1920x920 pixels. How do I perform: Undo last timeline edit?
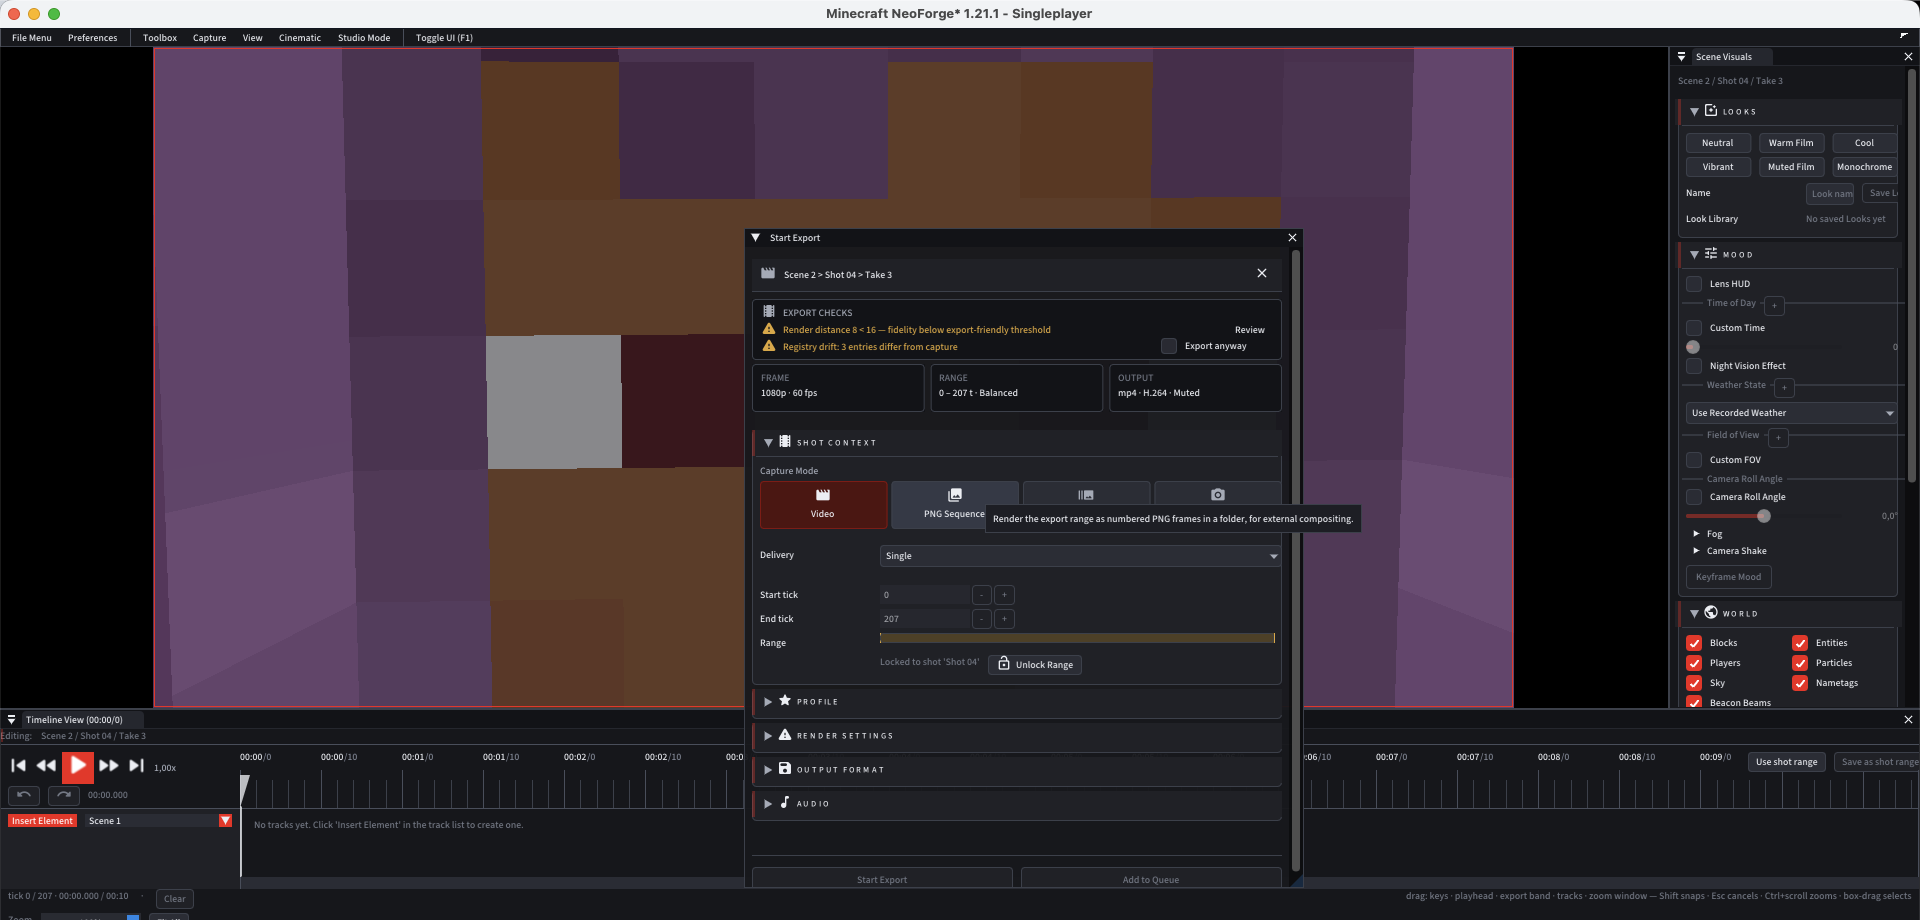pos(24,795)
